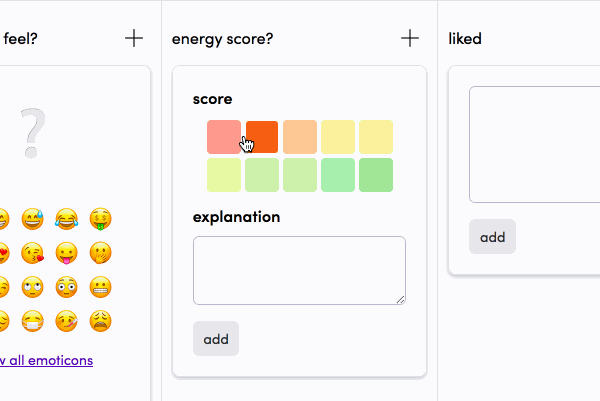The height and width of the screenshot is (401, 600).
Task: Choose the hand-over-mouth emoji
Action: [x=101, y=253]
